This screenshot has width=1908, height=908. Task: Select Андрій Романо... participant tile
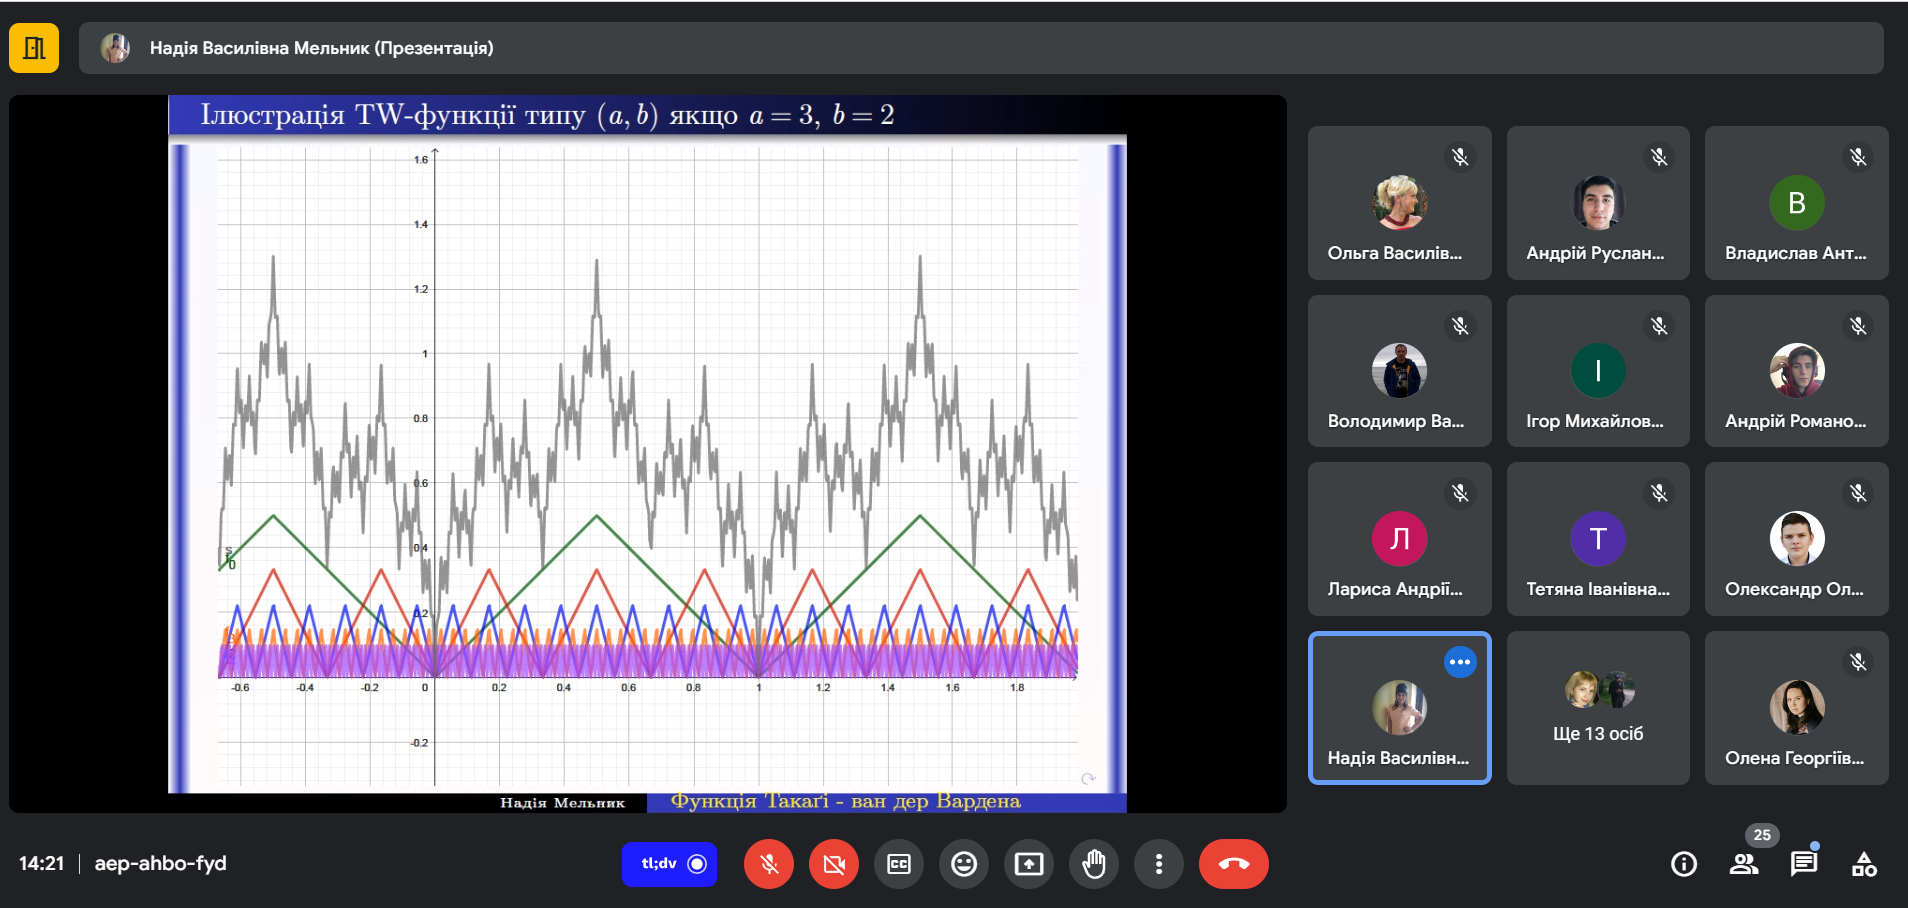click(1797, 370)
